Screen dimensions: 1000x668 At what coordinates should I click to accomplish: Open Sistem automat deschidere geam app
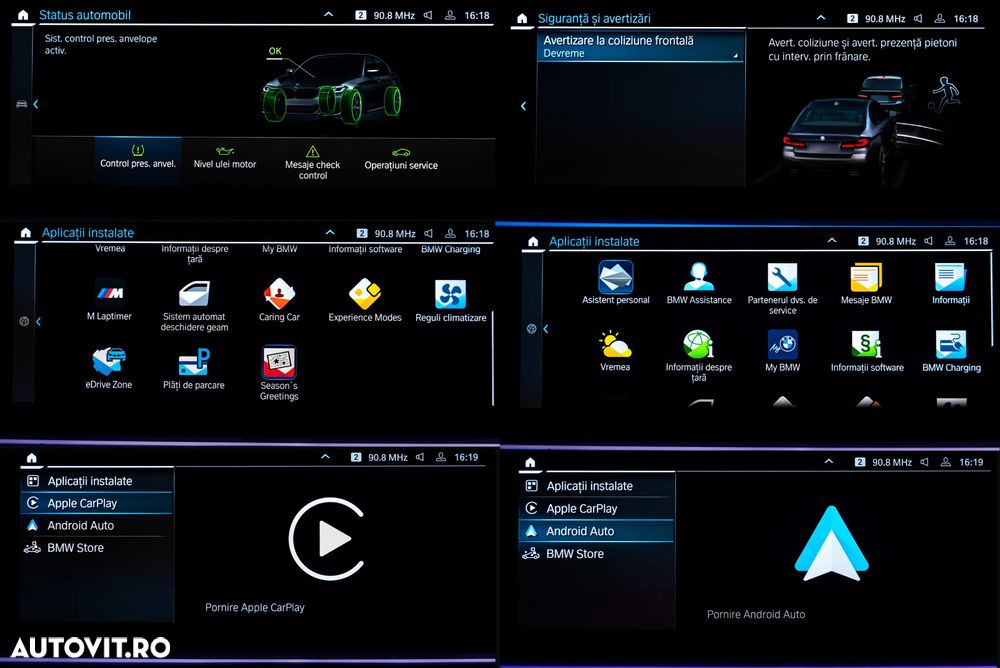(x=194, y=305)
